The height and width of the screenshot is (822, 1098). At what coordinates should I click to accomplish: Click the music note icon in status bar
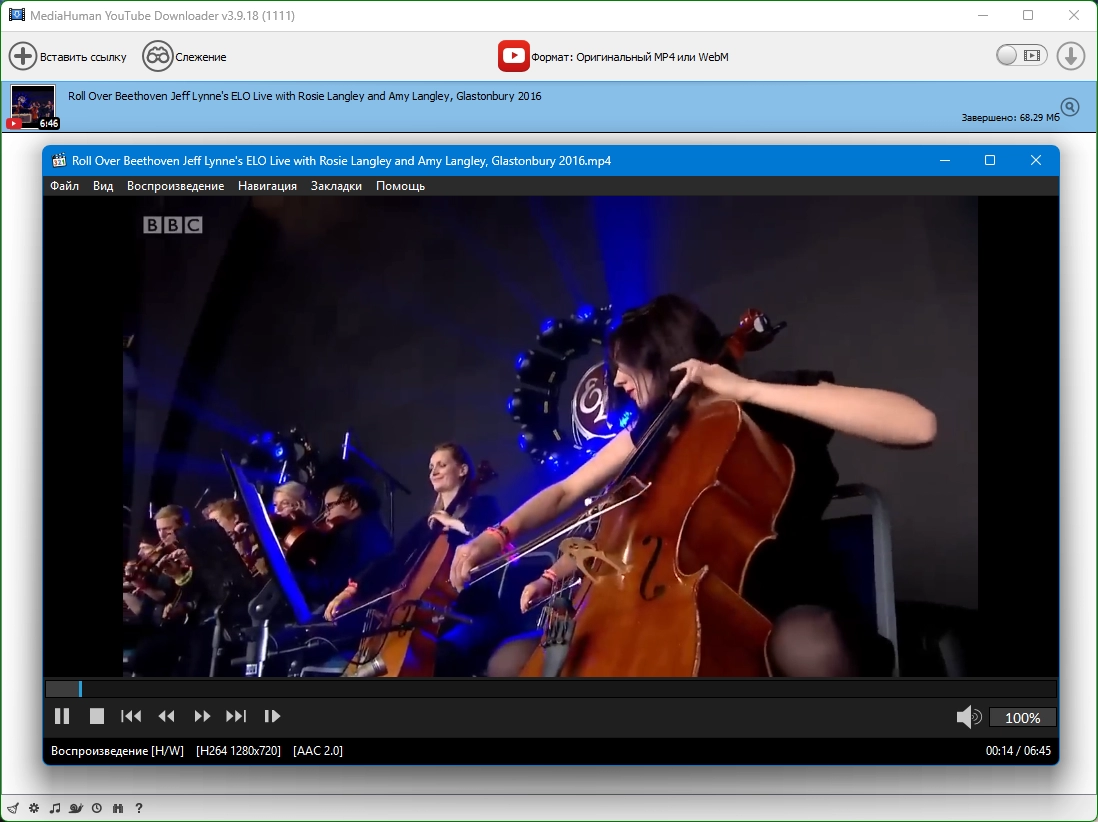click(x=55, y=808)
